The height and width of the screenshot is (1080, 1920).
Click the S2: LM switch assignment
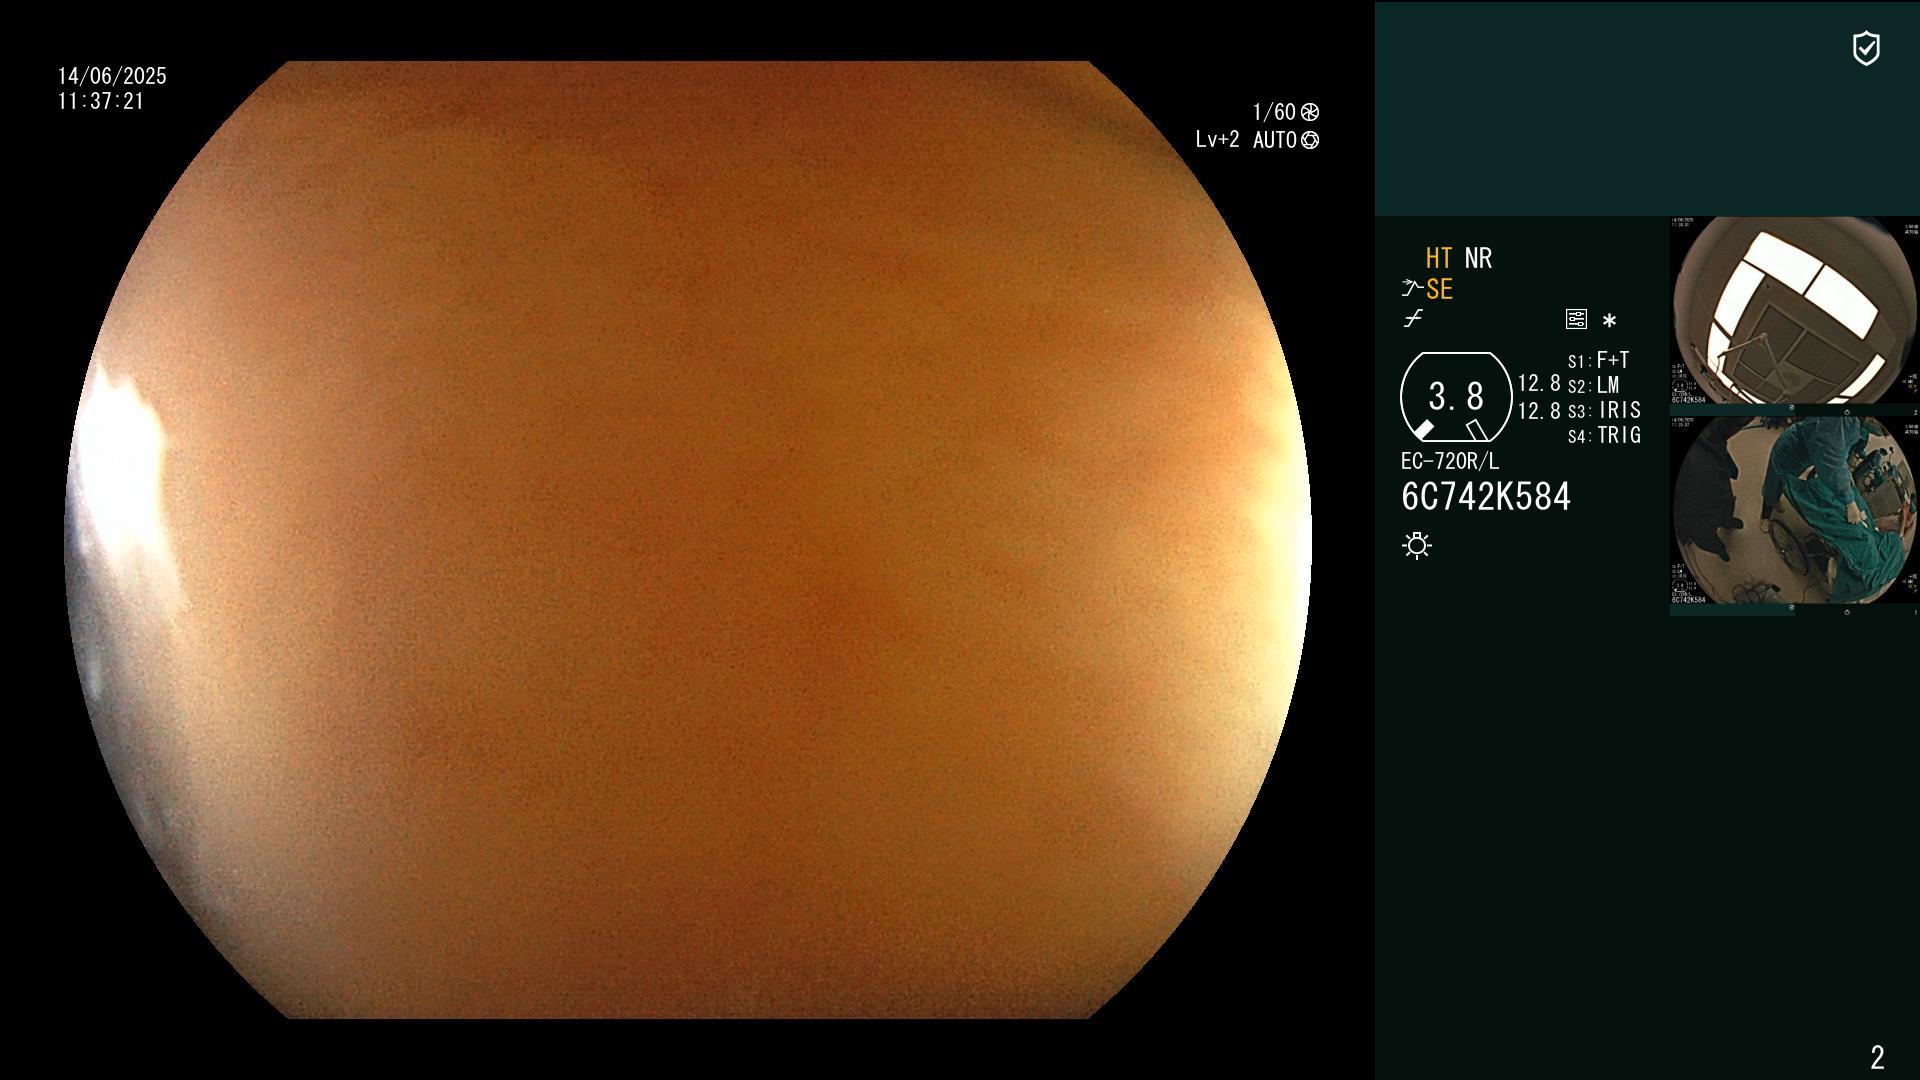(x=1593, y=385)
